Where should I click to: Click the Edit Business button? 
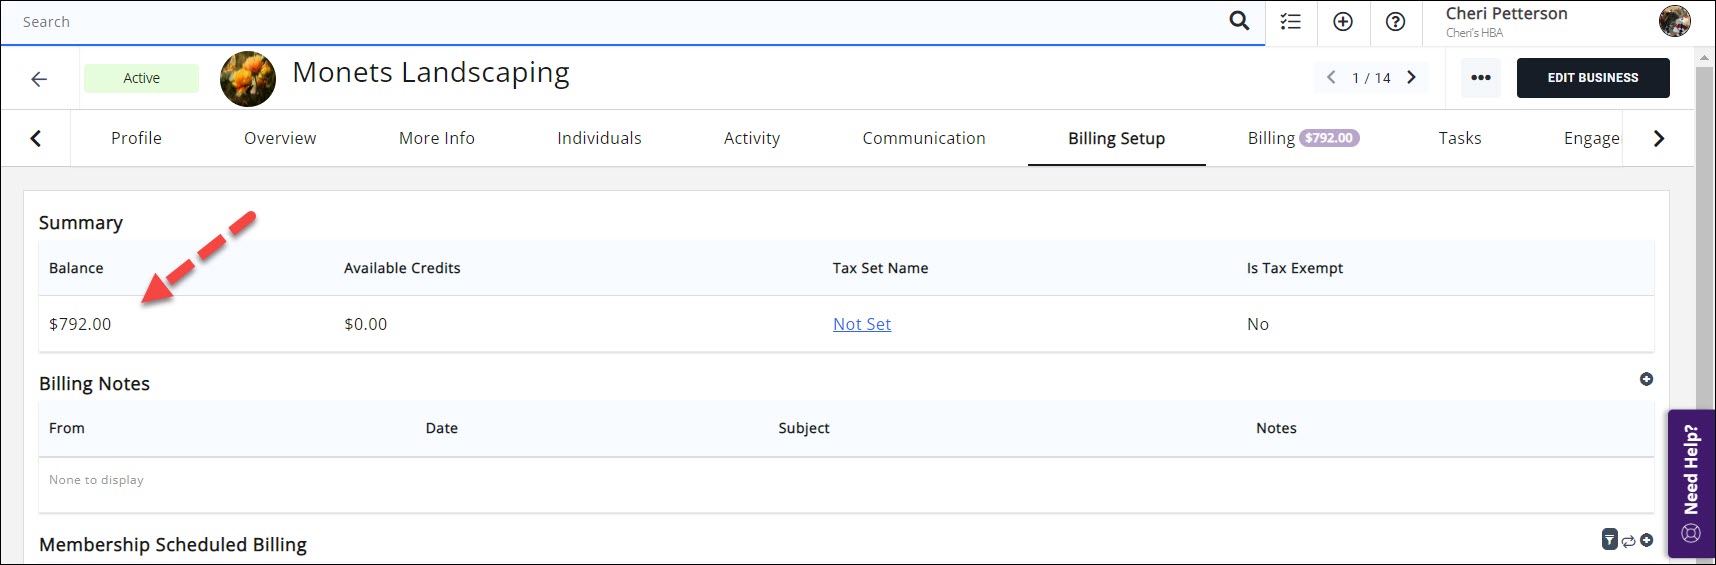pos(1592,78)
